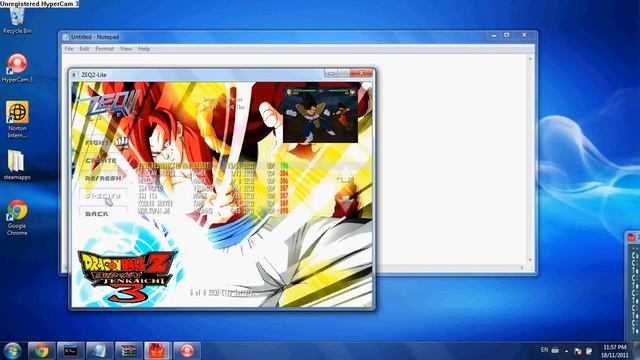Open the steamapps folder on the desktop
This screenshot has height=360, width=640.
point(17,165)
